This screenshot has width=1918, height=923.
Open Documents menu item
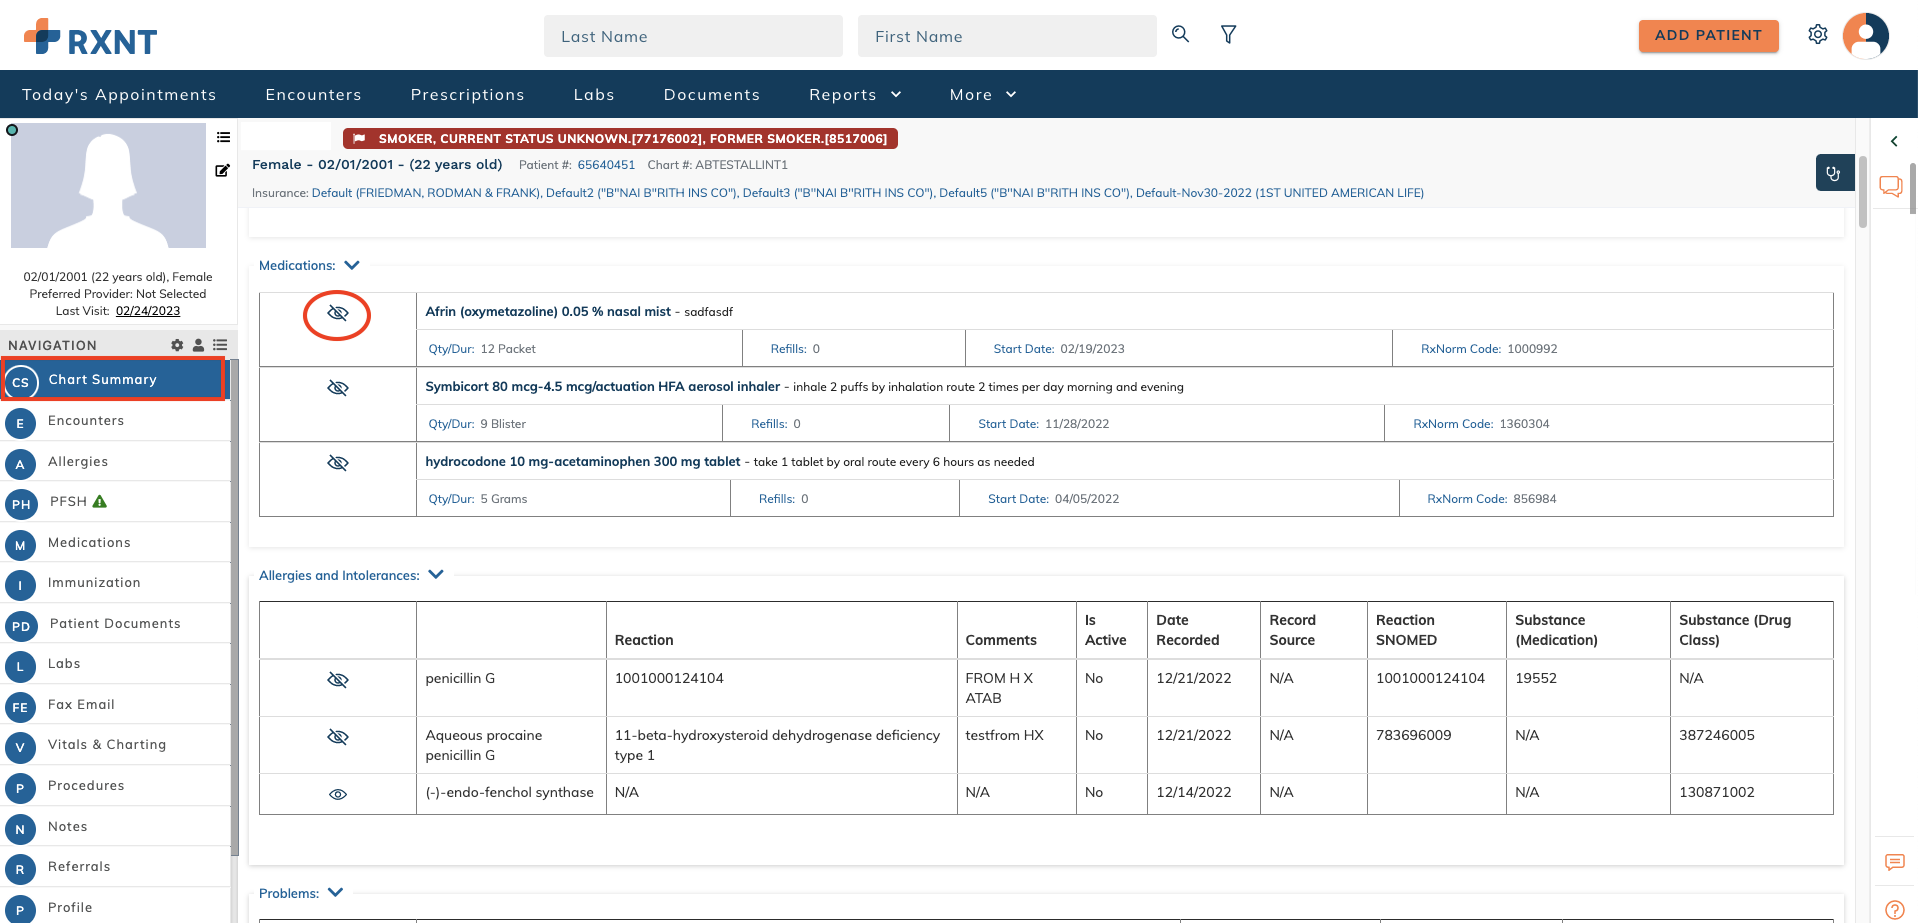click(712, 94)
